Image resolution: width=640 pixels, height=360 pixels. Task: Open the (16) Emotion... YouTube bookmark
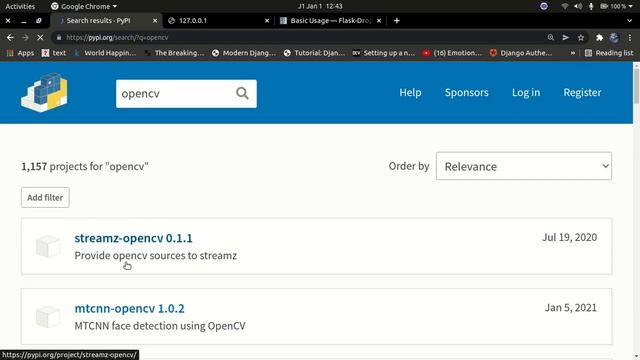[452, 53]
